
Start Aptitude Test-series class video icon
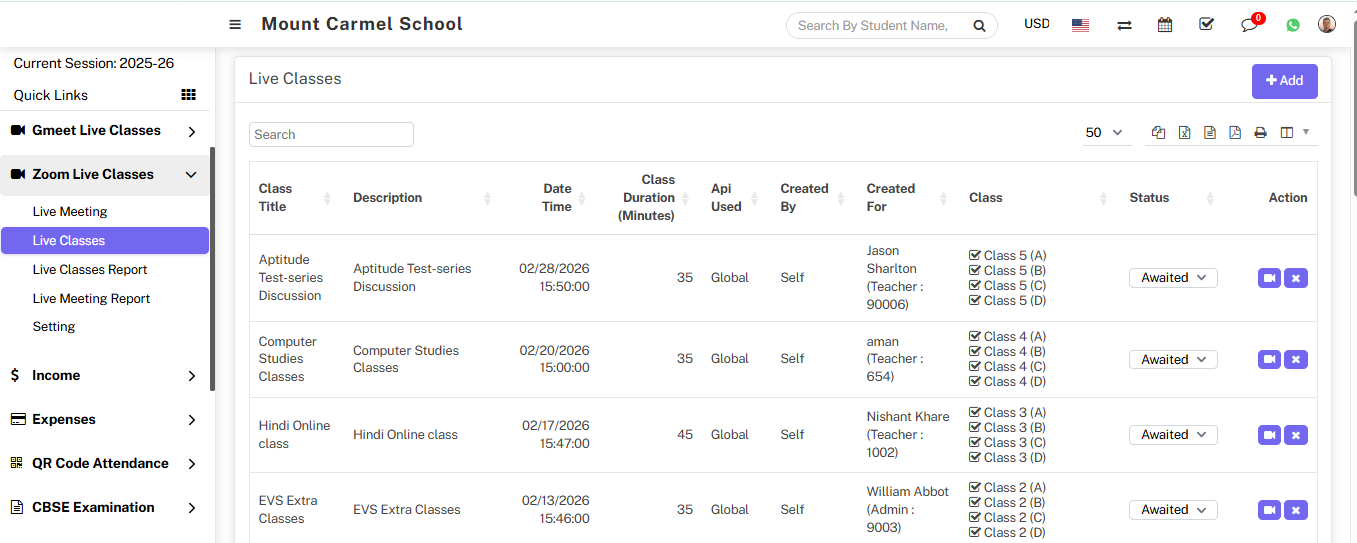tap(1269, 278)
